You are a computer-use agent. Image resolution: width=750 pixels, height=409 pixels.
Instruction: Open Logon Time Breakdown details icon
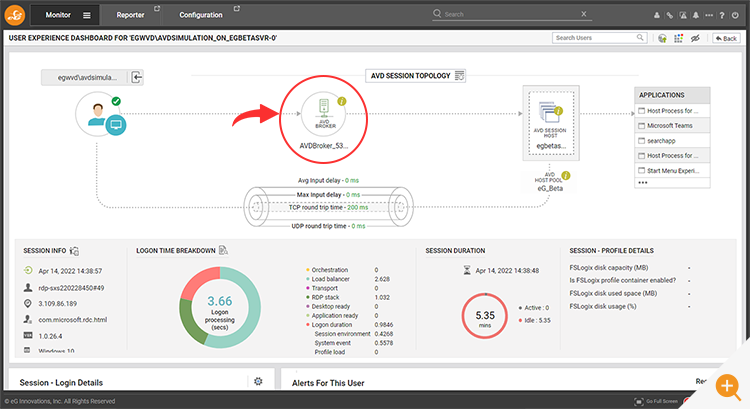click(x=223, y=250)
